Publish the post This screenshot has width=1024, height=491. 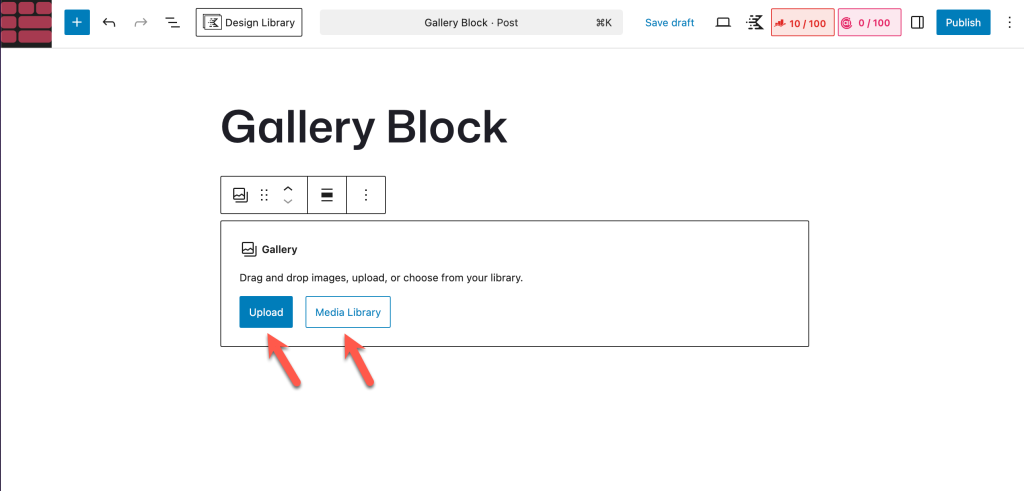(963, 22)
